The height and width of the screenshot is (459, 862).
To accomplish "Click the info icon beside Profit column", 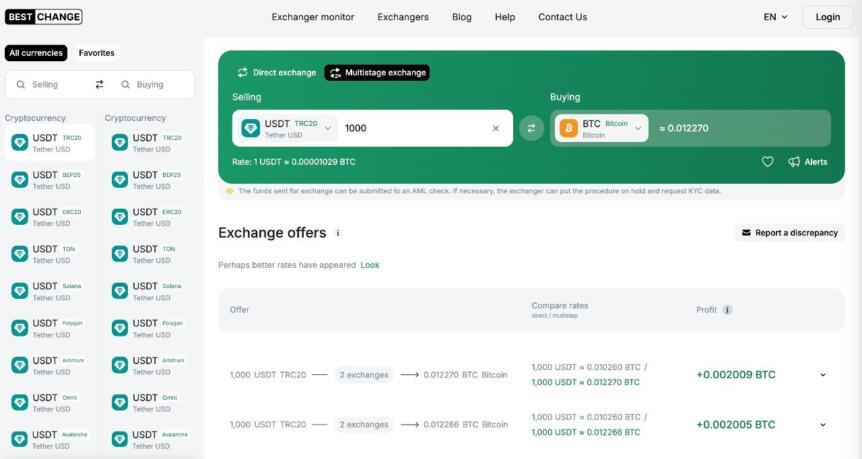I will coord(727,310).
